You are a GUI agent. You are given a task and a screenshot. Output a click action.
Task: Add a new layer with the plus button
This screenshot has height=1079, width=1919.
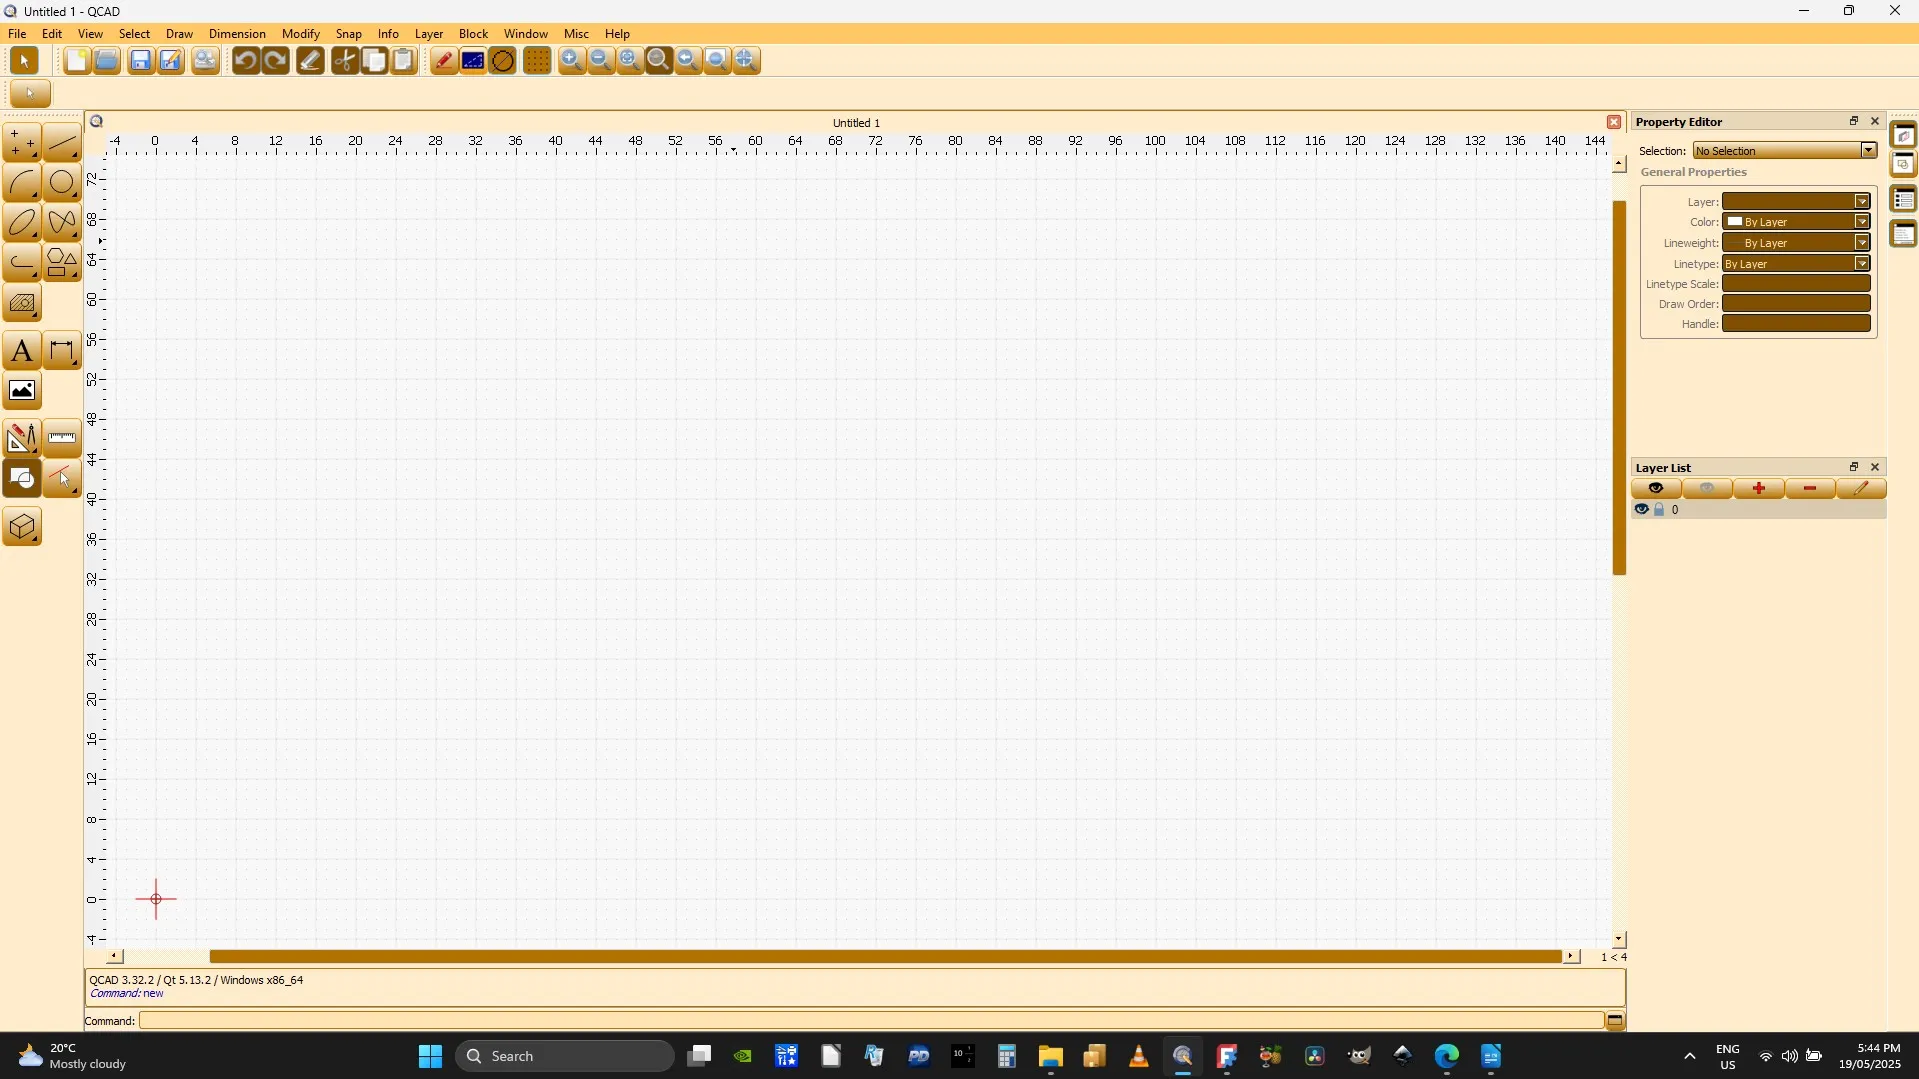pos(1759,488)
